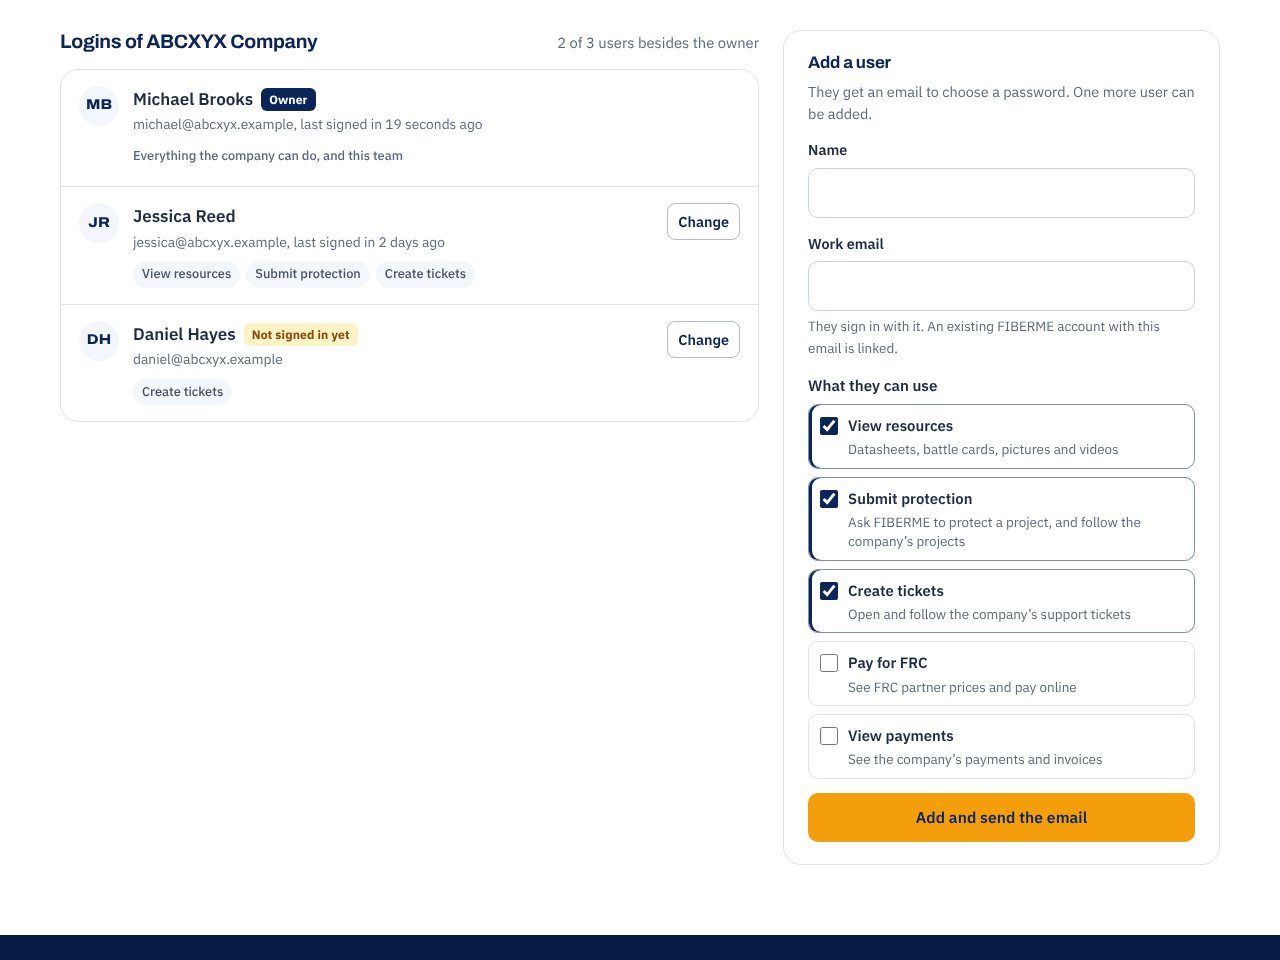The width and height of the screenshot is (1280, 960).
Task: Click Jessica Reed's Submit protection tag
Action: coord(308,274)
